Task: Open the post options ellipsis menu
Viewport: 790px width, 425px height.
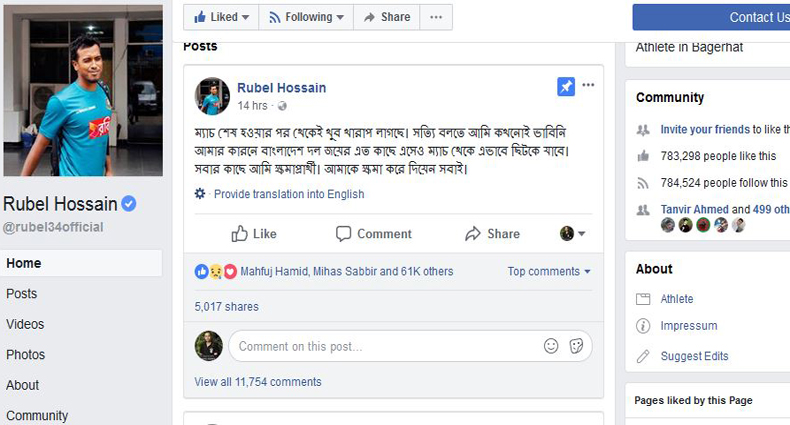Action: [x=588, y=86]
